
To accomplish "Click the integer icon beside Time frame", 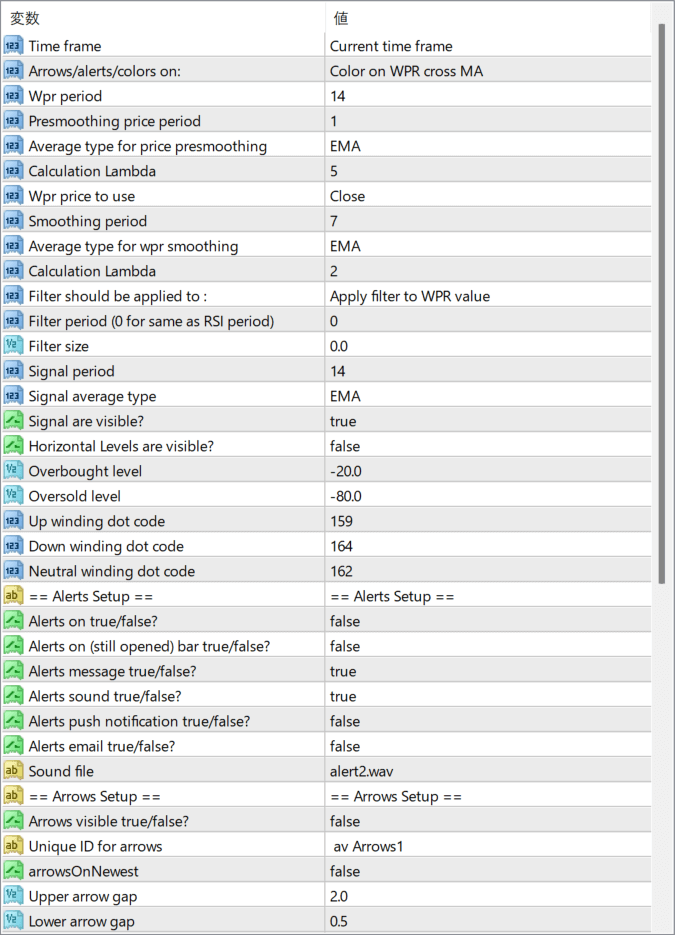I will coord(13,46).
